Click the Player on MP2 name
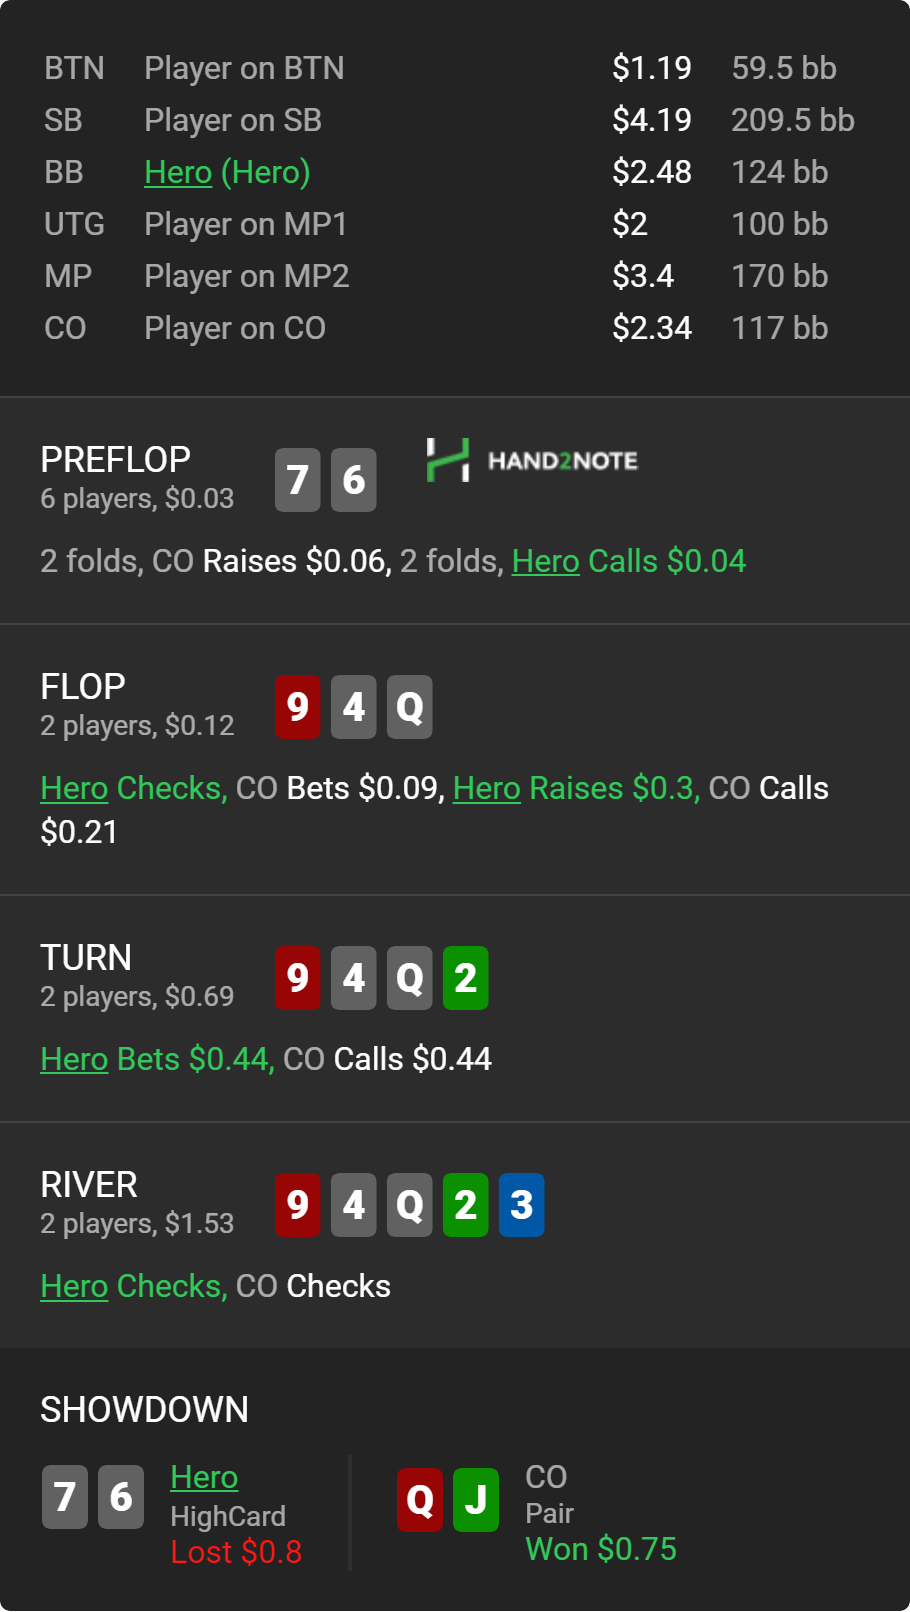Image resolution: width=910 pixels, height=1612 pixels. click(x=247, y=276)
